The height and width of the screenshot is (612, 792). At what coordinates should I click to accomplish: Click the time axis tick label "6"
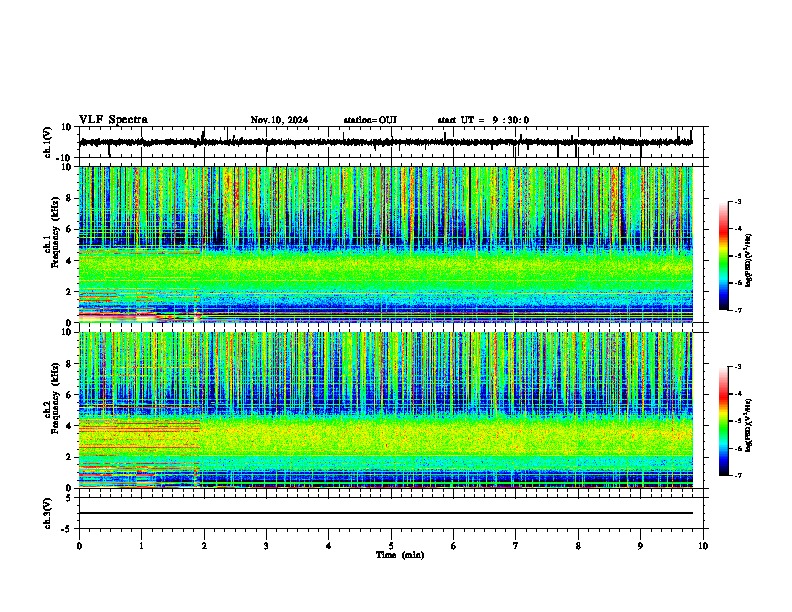pyautogui.click(x=454, y=546)
